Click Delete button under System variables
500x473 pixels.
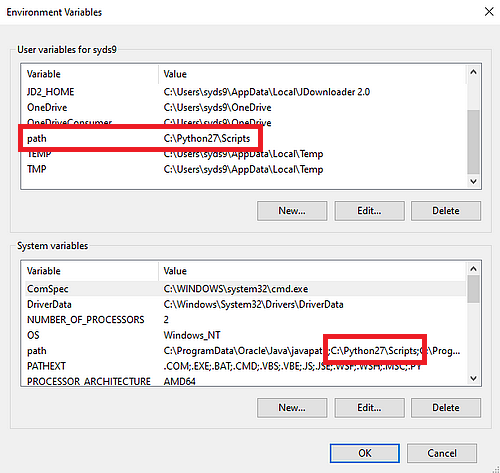pos(446,407)
